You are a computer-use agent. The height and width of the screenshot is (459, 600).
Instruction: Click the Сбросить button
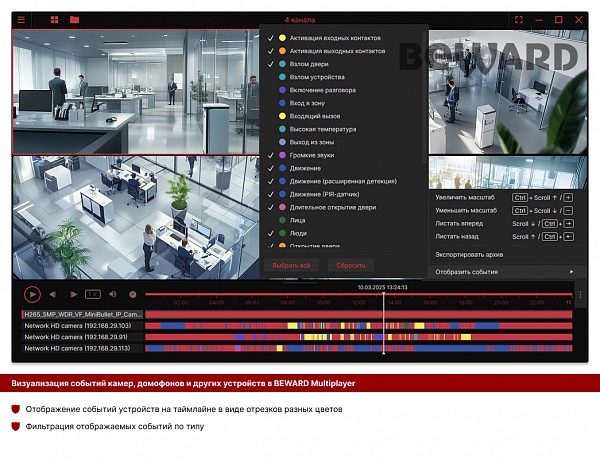point(351,265)
